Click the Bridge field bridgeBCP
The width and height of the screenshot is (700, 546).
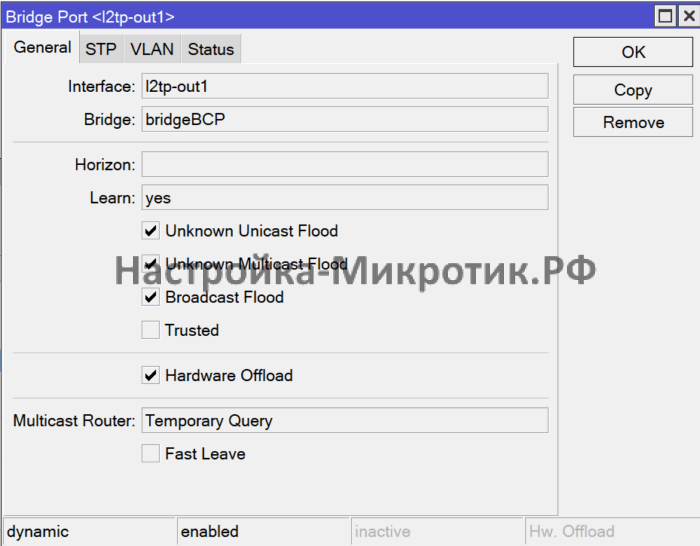pos(345,119)
